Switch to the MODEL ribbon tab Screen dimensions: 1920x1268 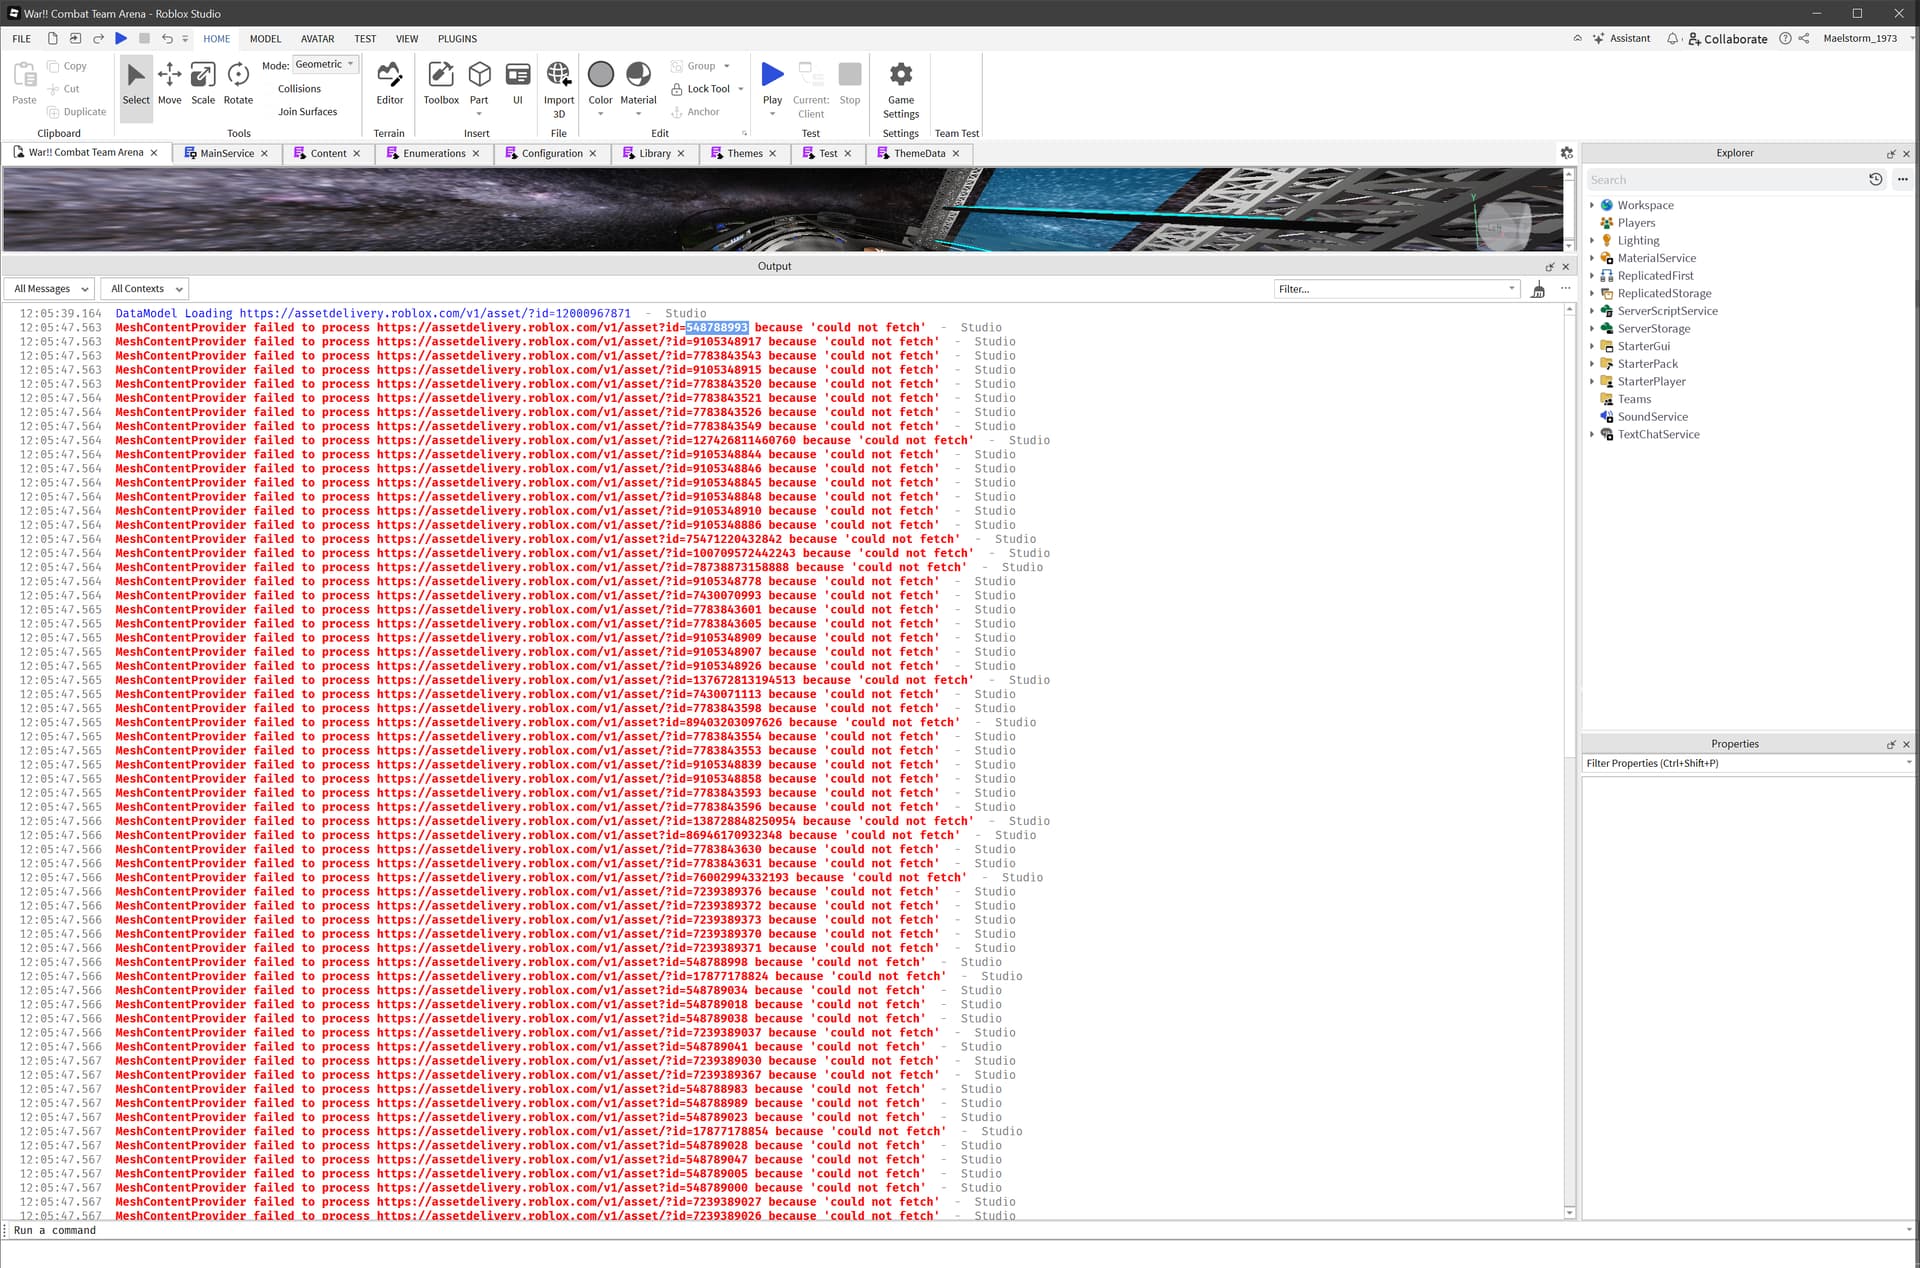pyautogui.click(x=265, y=39)
